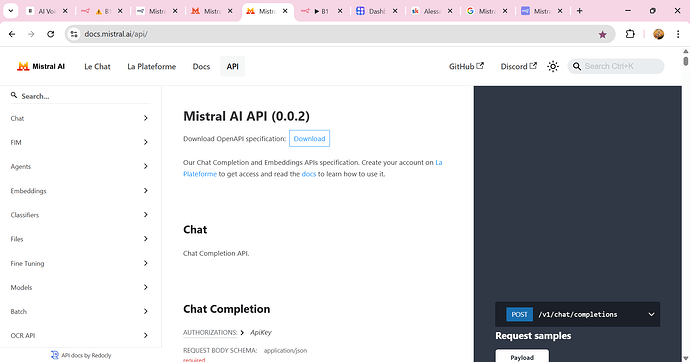
Task: Click the Chat Completion heading
Action: [227, 309]
